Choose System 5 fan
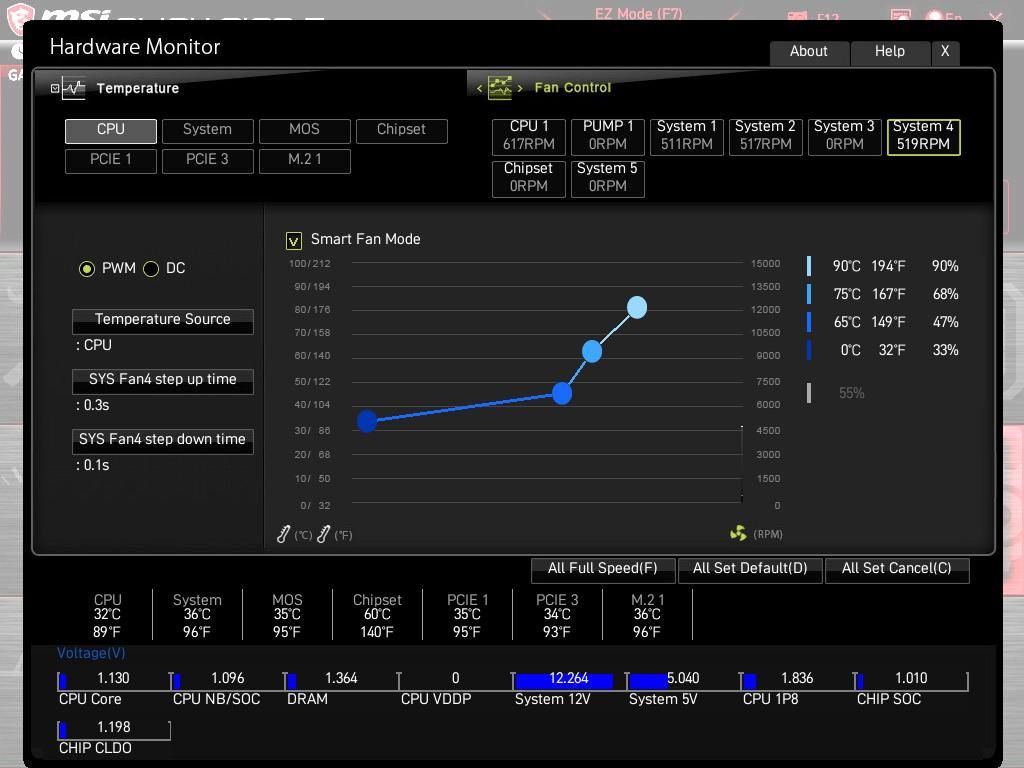Image resolution: width=1024 pixels, height=768 pixels. coord(608,178)
